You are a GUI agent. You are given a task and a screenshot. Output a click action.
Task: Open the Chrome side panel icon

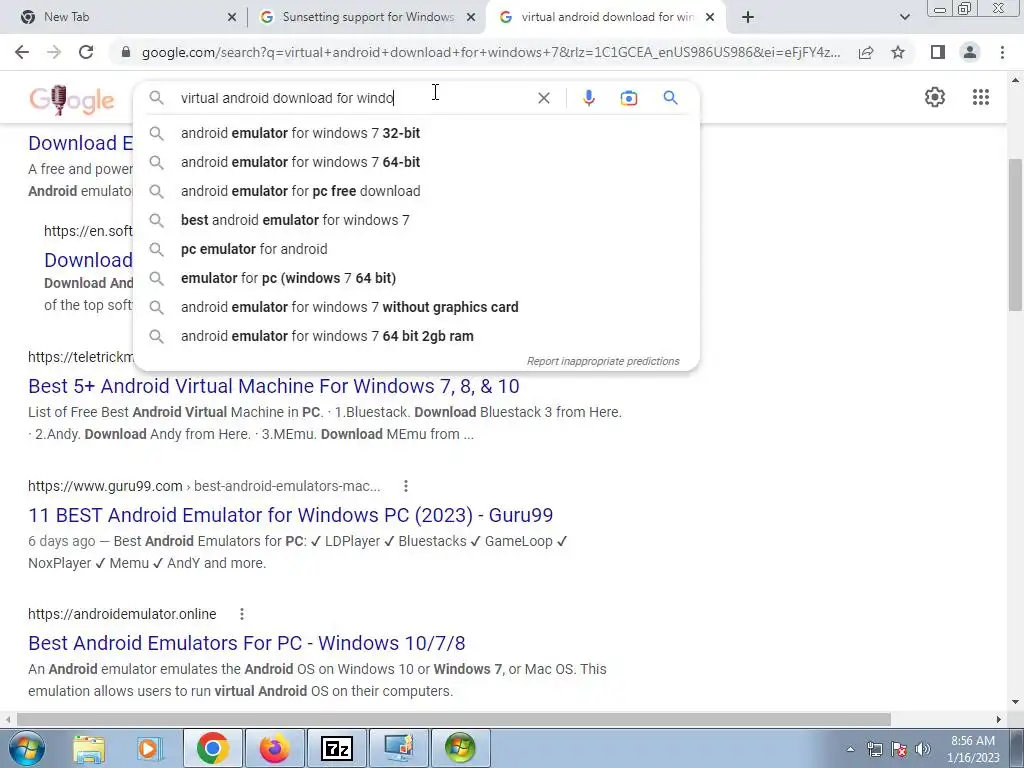938,52
